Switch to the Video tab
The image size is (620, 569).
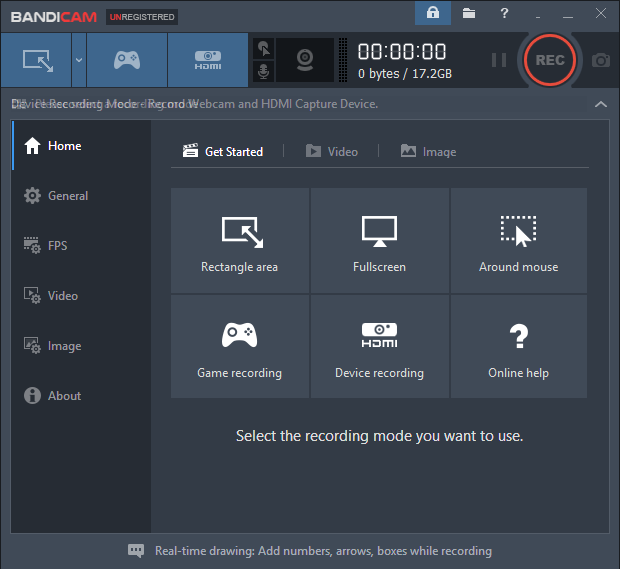(332, 151)
